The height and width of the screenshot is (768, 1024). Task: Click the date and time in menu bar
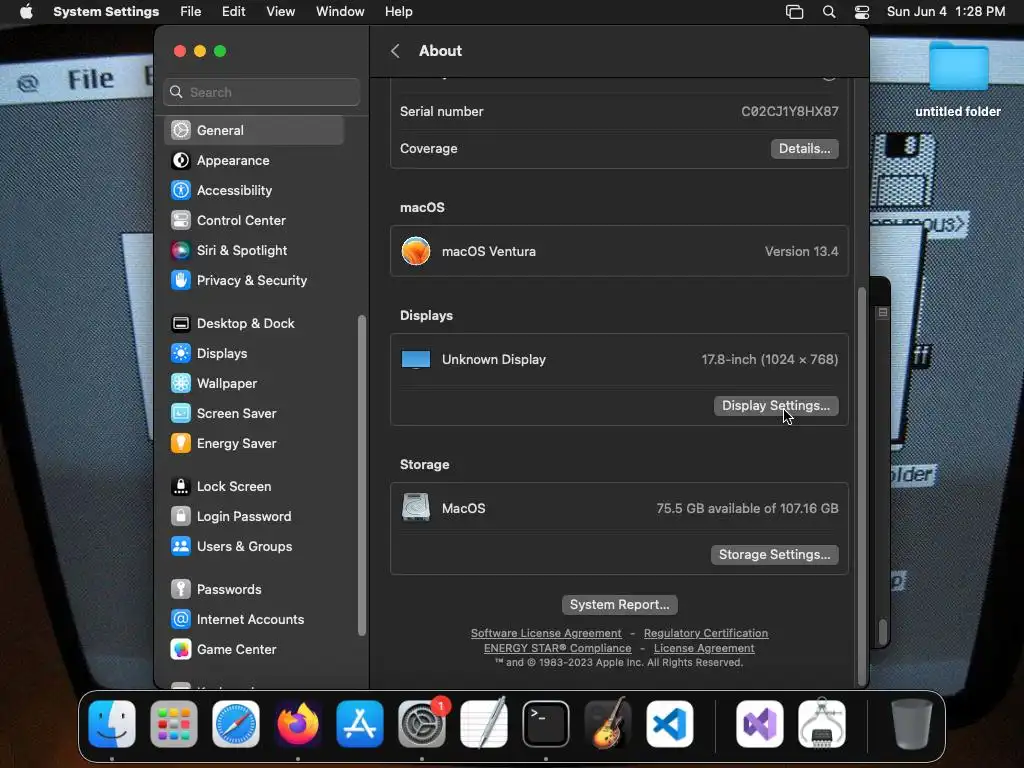tap(946, 12)
